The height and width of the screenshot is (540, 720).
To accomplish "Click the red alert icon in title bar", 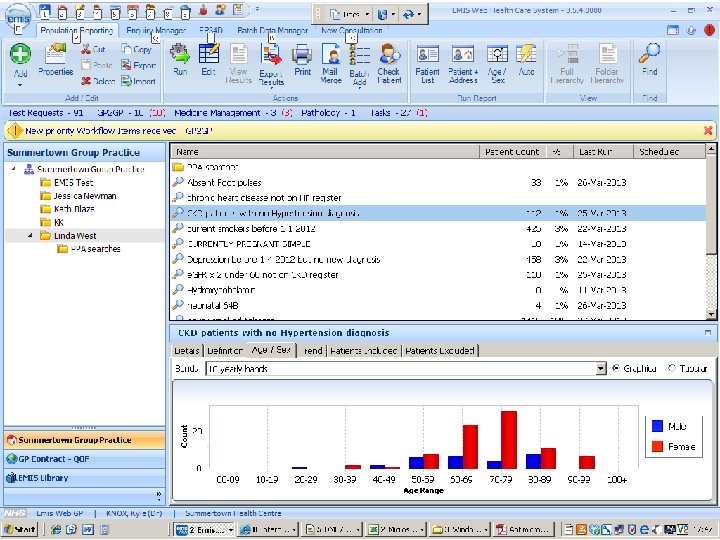I will (x=709, y=30).
